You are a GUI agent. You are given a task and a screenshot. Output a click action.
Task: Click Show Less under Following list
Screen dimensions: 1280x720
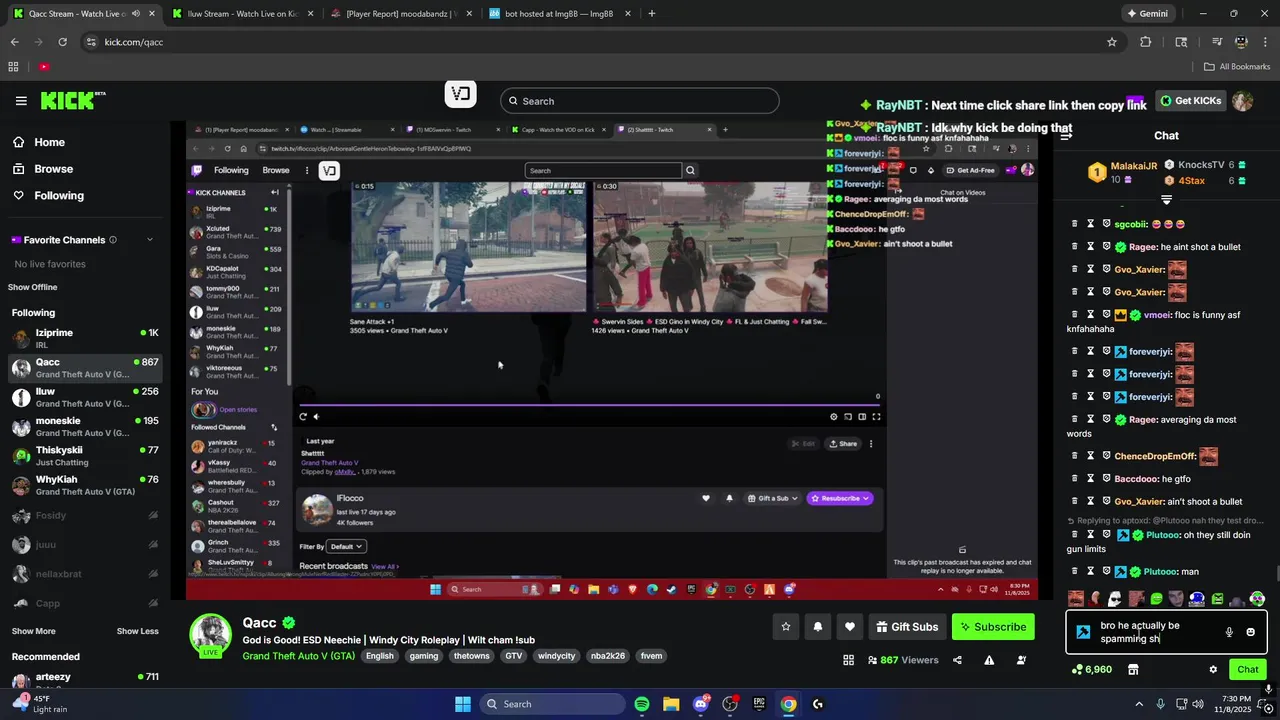(x=137, y=631)
